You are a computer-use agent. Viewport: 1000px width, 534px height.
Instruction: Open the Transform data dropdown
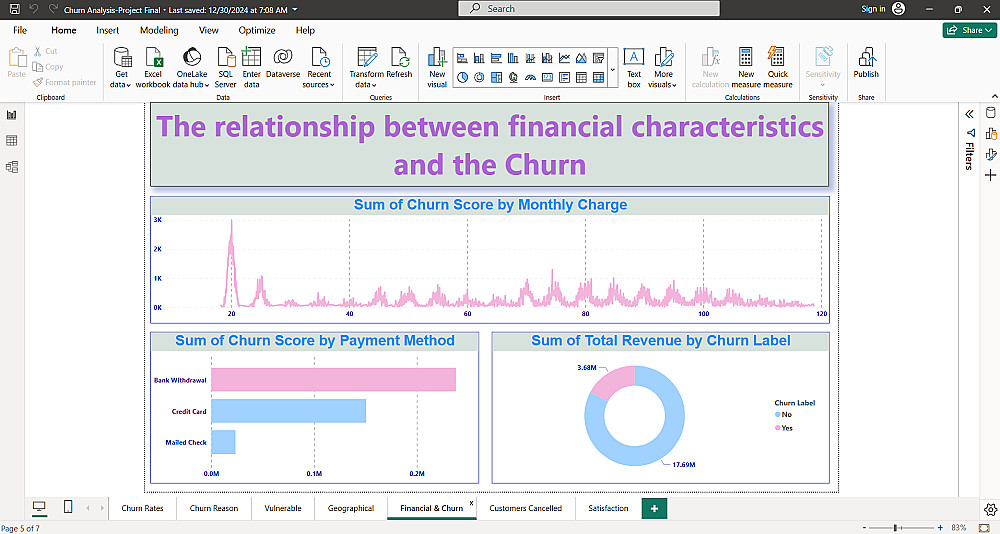366,67
